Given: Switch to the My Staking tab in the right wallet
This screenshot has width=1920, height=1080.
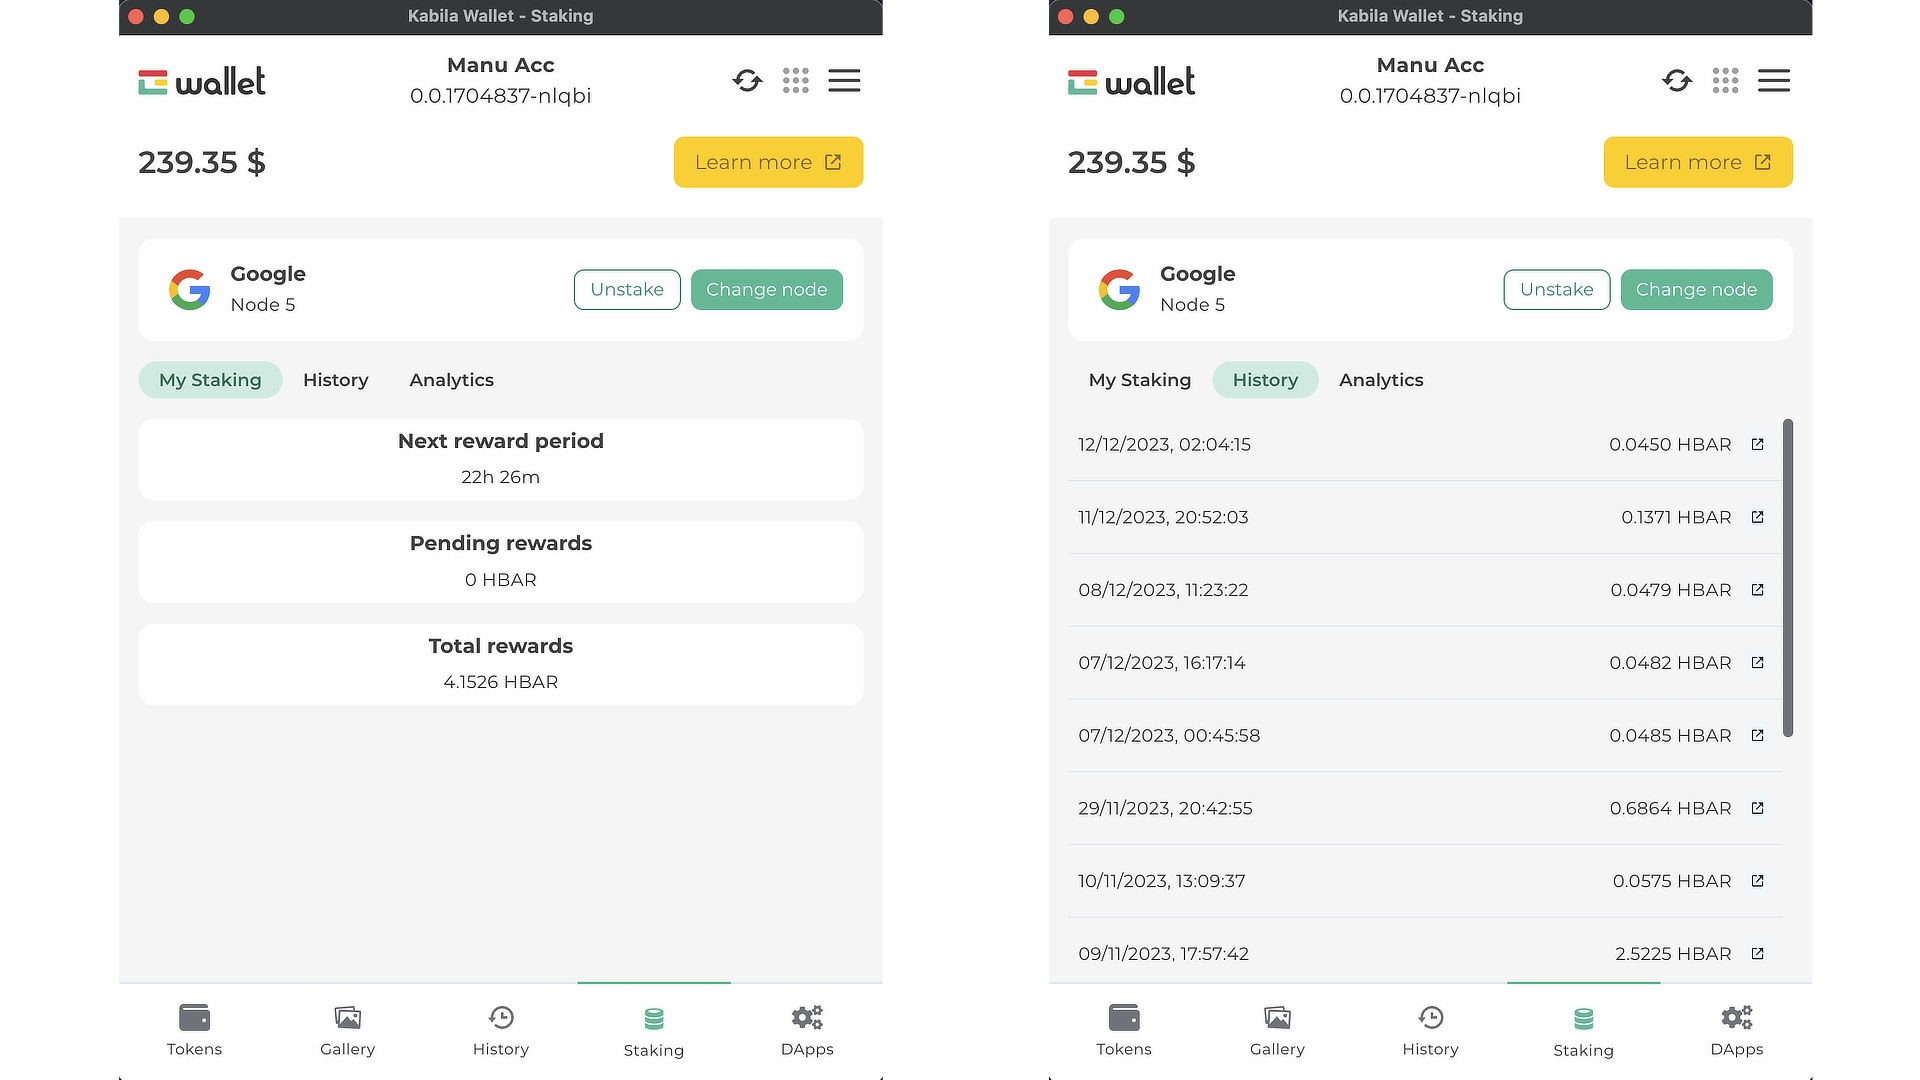Looking at the screenshot, I should (x=1139, y=380).
